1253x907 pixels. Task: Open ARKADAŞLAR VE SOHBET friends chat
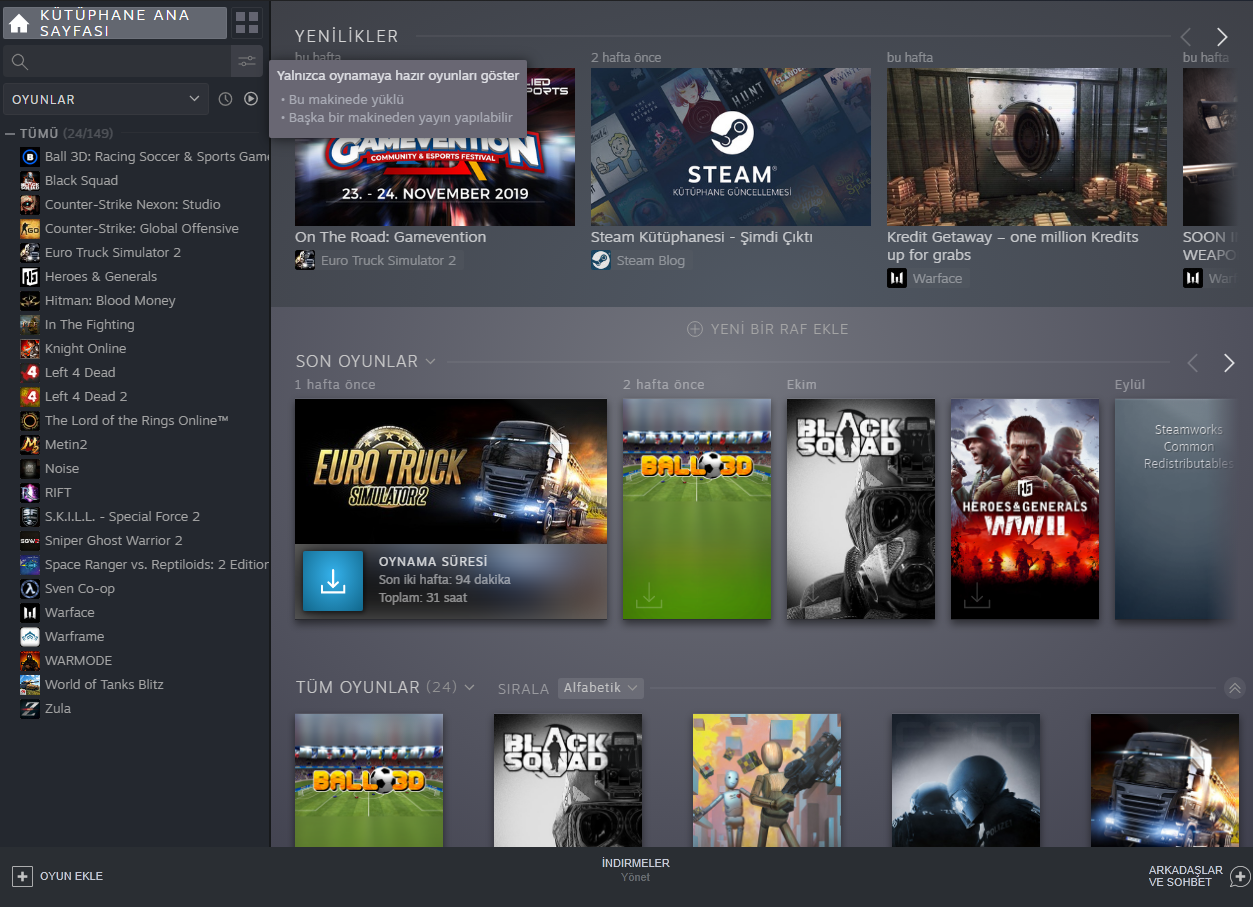[x=1199, y=876]
